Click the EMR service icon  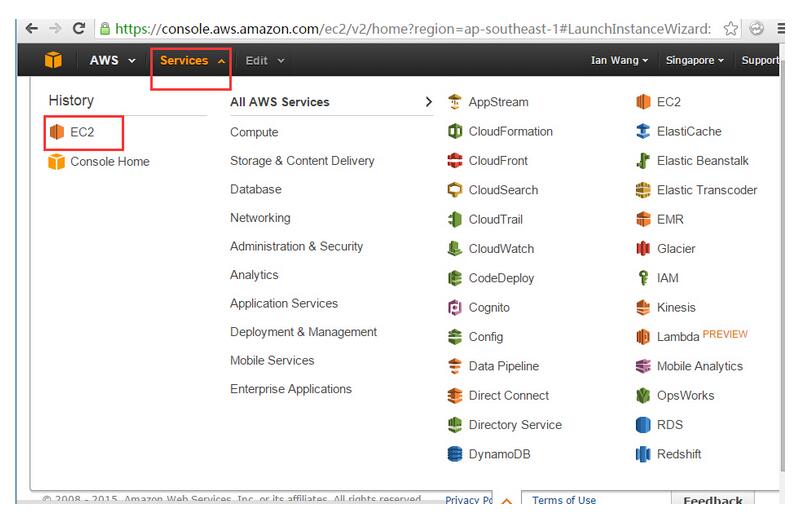click(643, 219)
